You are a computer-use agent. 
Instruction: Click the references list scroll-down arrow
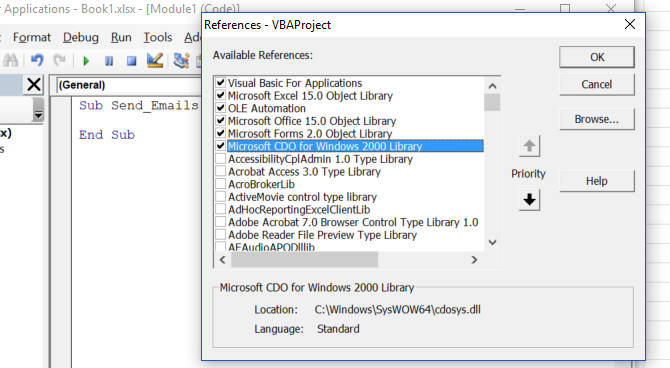[492, 242]
